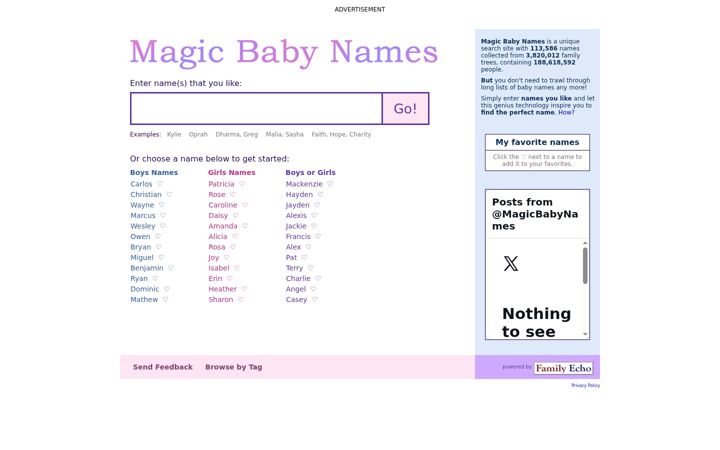Click the heart next to Christian
Screen dimensions: 720x450
pos(169,195)
